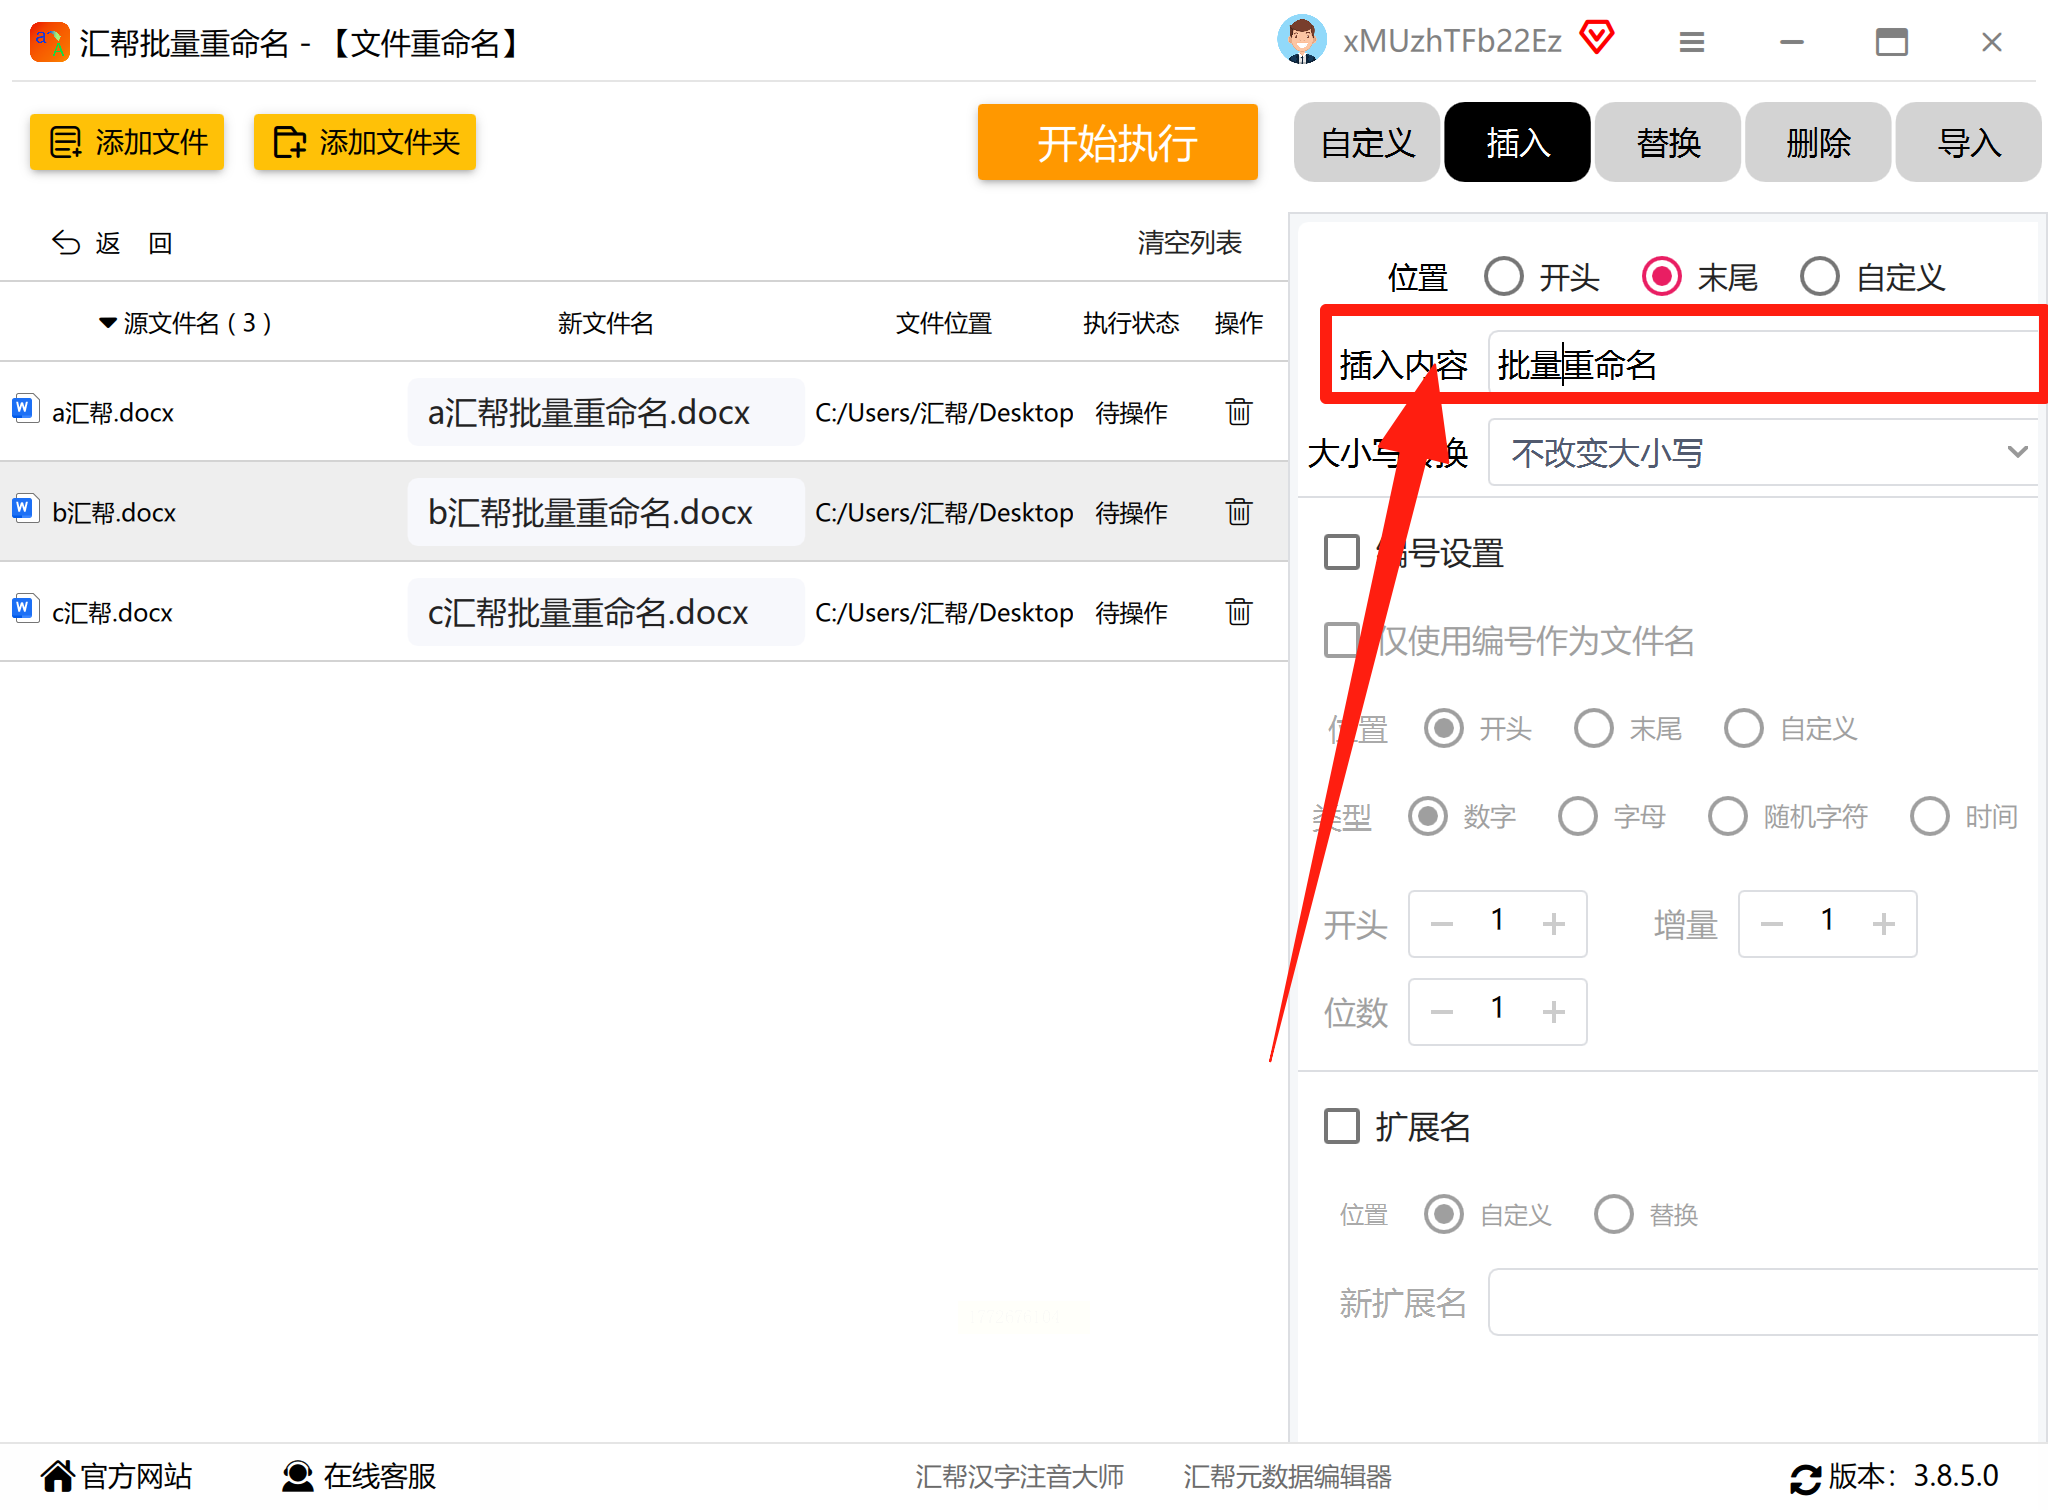Switch to the 删除 tab

click(x=1817, y=143)
